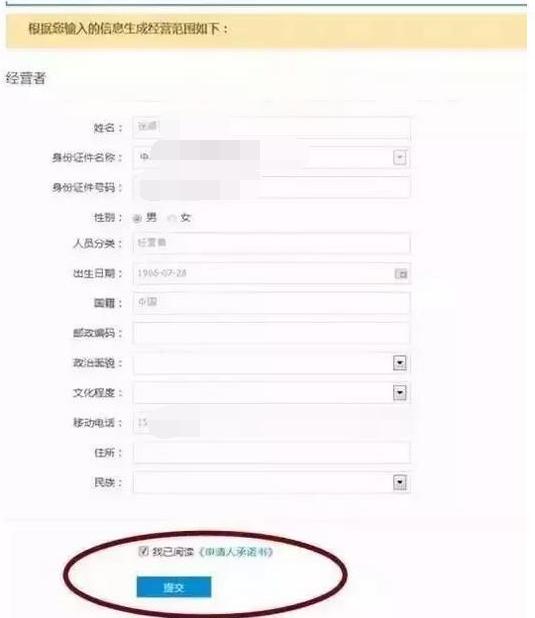Select the 男 gender radio button
The image size is (535, 618).
137,218
